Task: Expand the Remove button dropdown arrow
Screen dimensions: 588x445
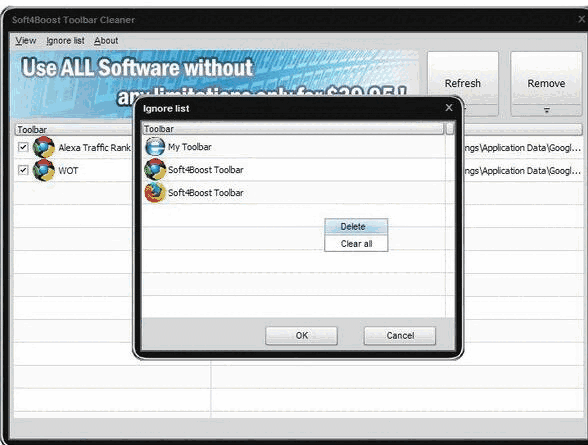Action: pos(547,110)
